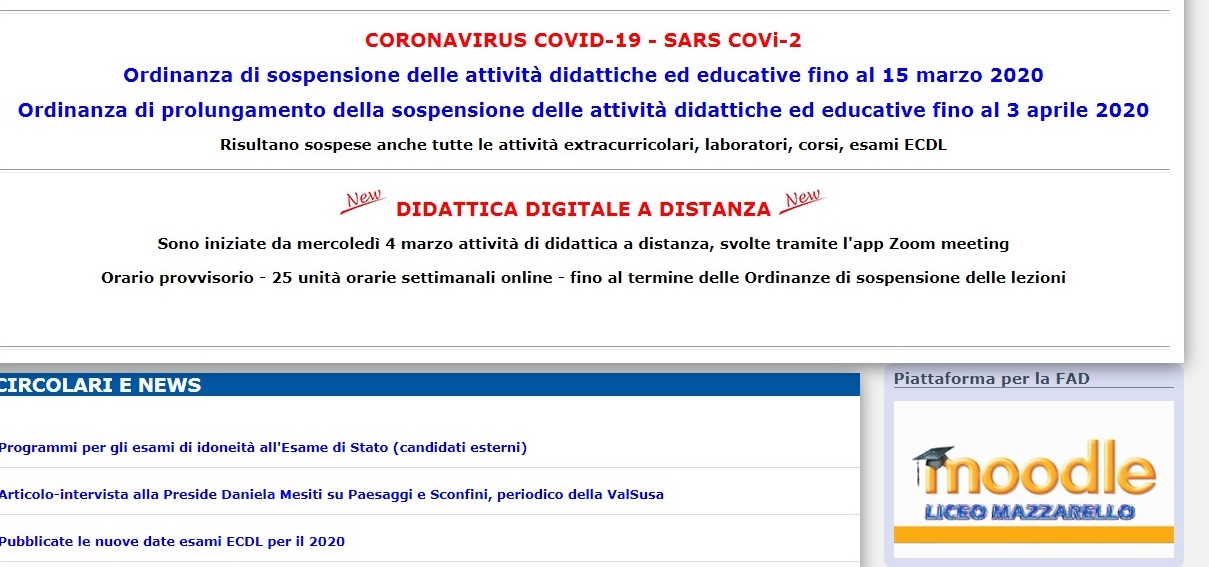Open Pubblicate le nuove date esami ECDL
Screen dimensions: 1209x567
coord(172,542)
